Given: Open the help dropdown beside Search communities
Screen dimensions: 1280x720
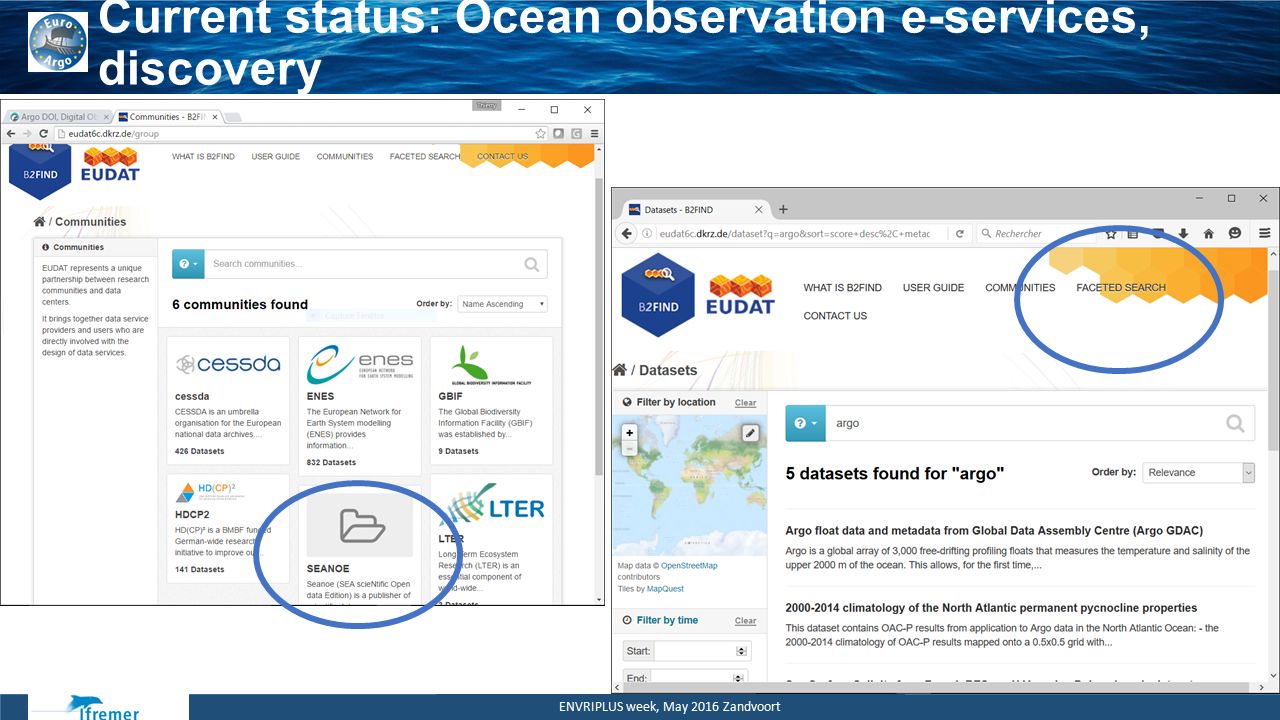Looking at the screenshot, I should (x=188, y=264).
